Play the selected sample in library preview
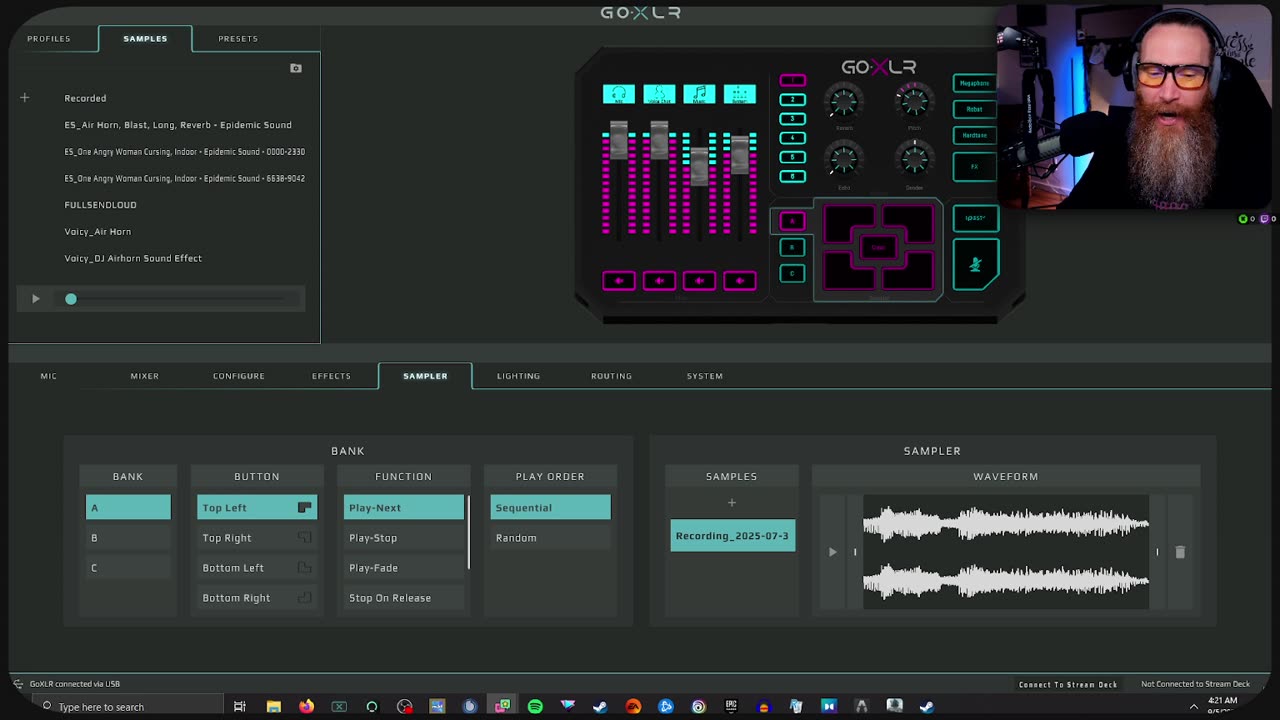1280x720 pixels. (x=35, y=299)
